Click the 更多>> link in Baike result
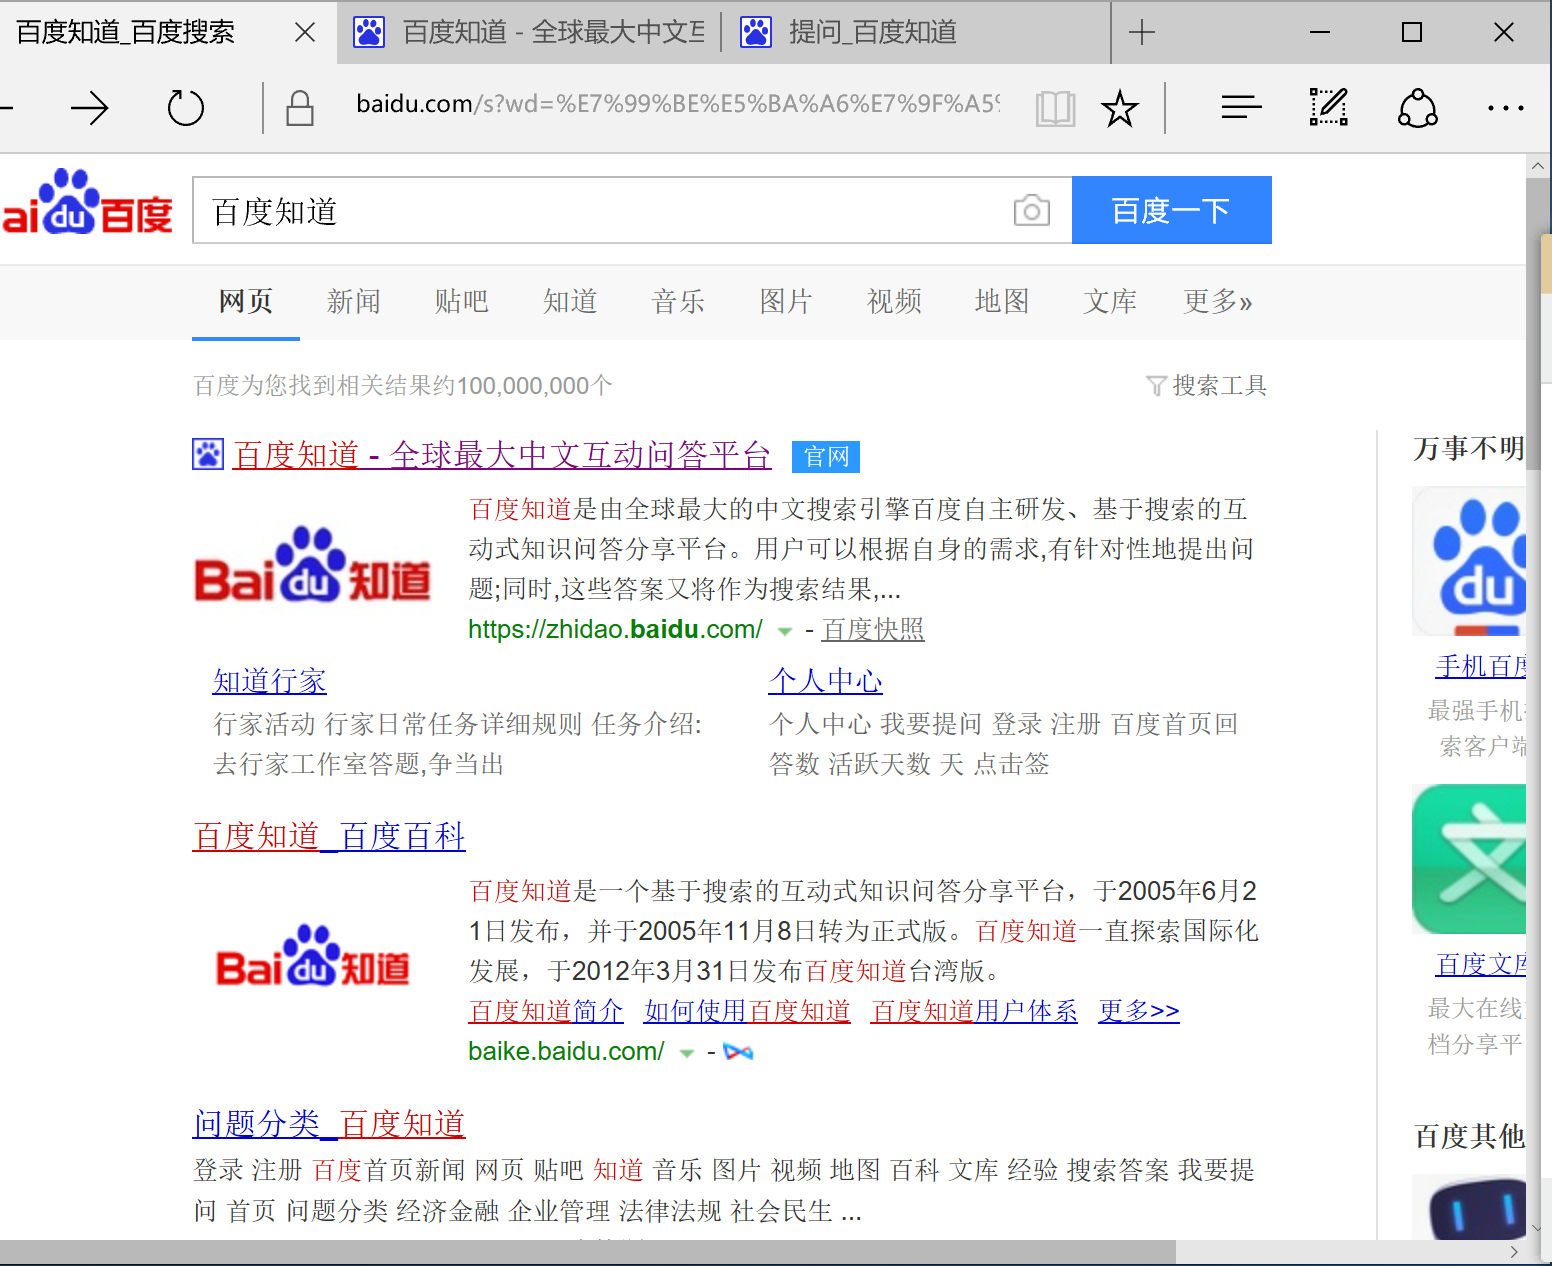This screenshot has width=1552, height=1266. click(1139, 1011)
